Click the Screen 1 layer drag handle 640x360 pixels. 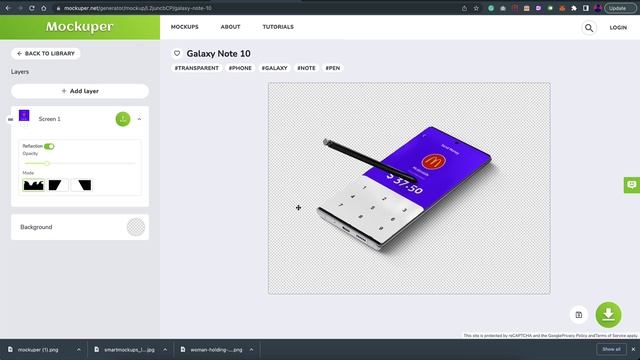tap(11, 119)
